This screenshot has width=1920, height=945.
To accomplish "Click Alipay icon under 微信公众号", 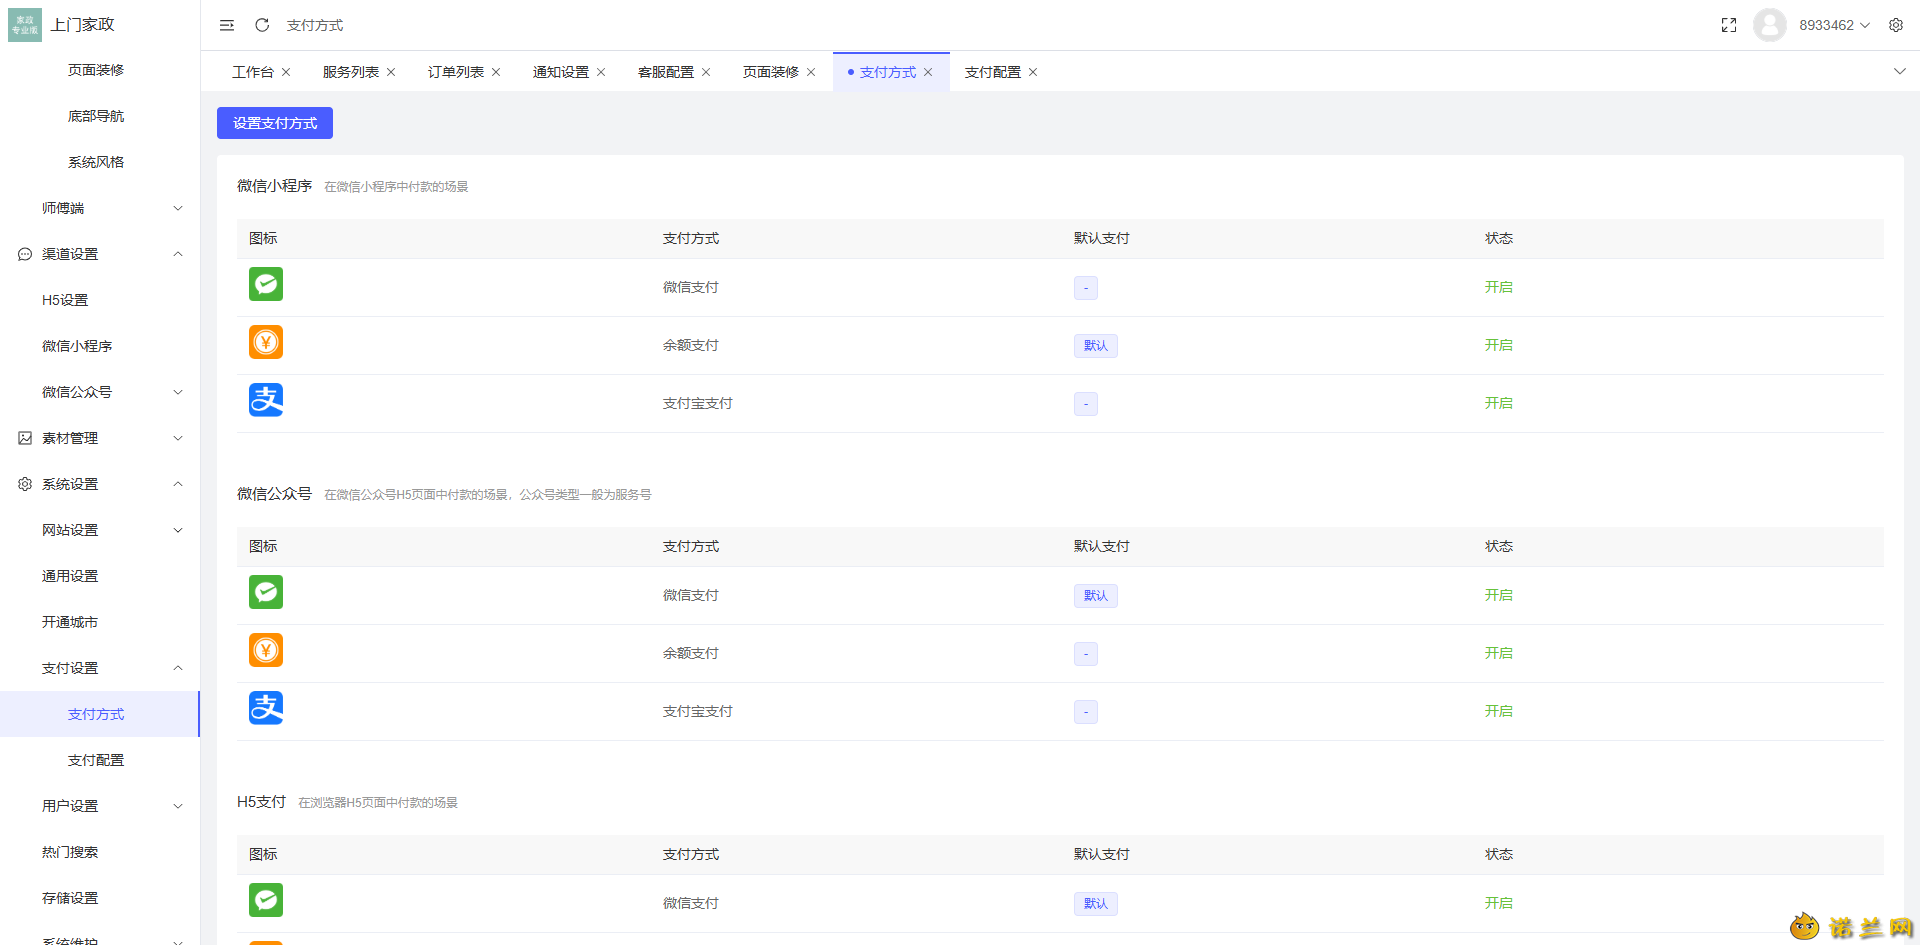I will click(266, 708).
